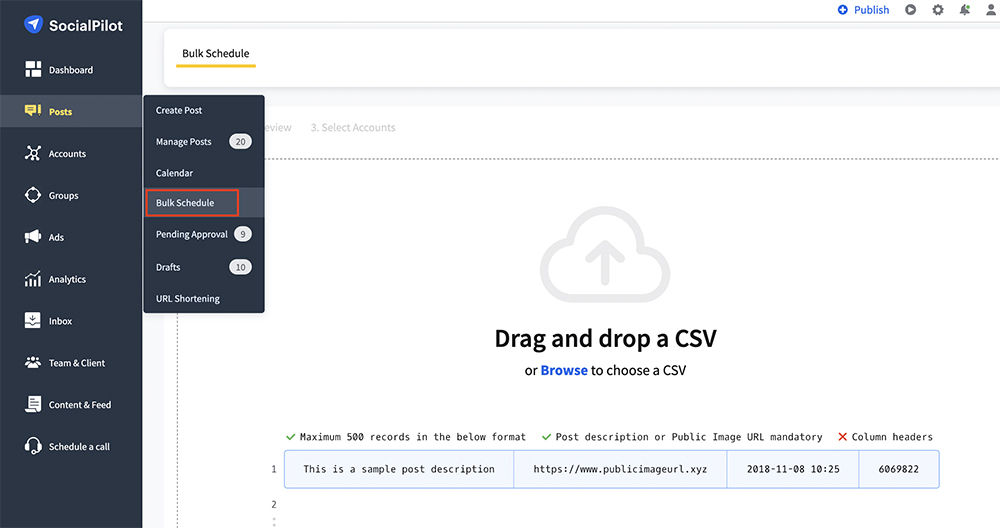Switch to the Bulk Schedule tab

click(x=216, y=54)
